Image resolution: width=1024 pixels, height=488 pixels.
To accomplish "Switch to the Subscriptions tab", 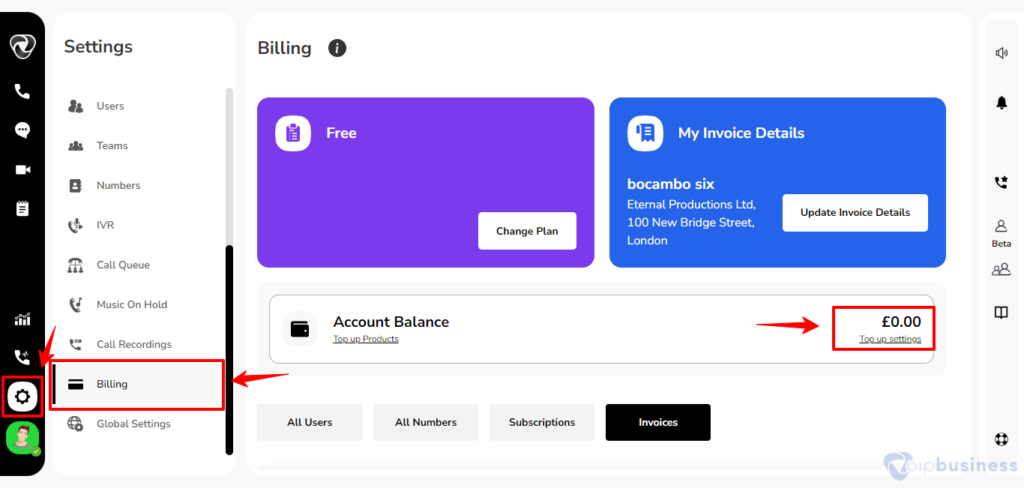I will [x=541, y=422].
